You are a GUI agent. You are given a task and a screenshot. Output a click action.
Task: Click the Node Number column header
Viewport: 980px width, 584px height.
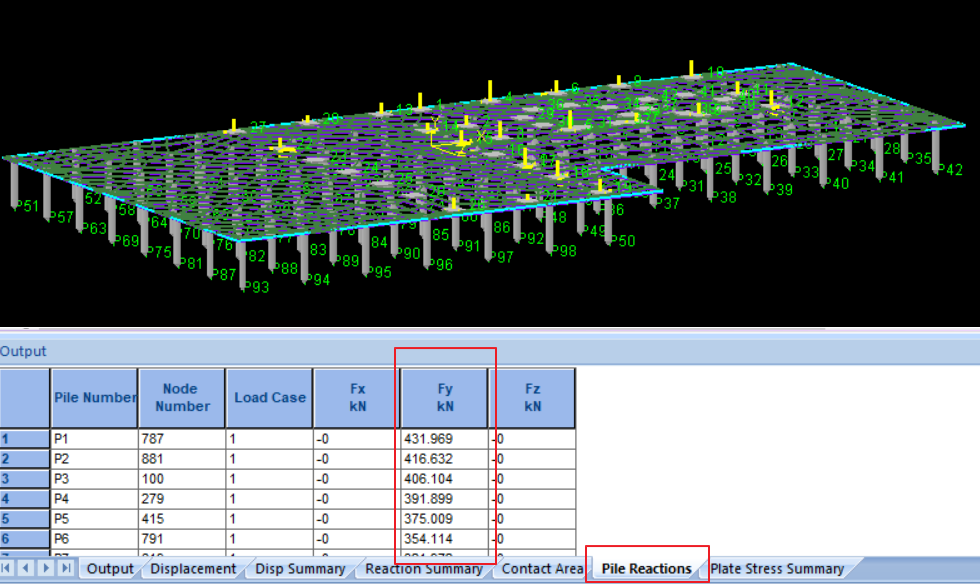click(181, 398)
